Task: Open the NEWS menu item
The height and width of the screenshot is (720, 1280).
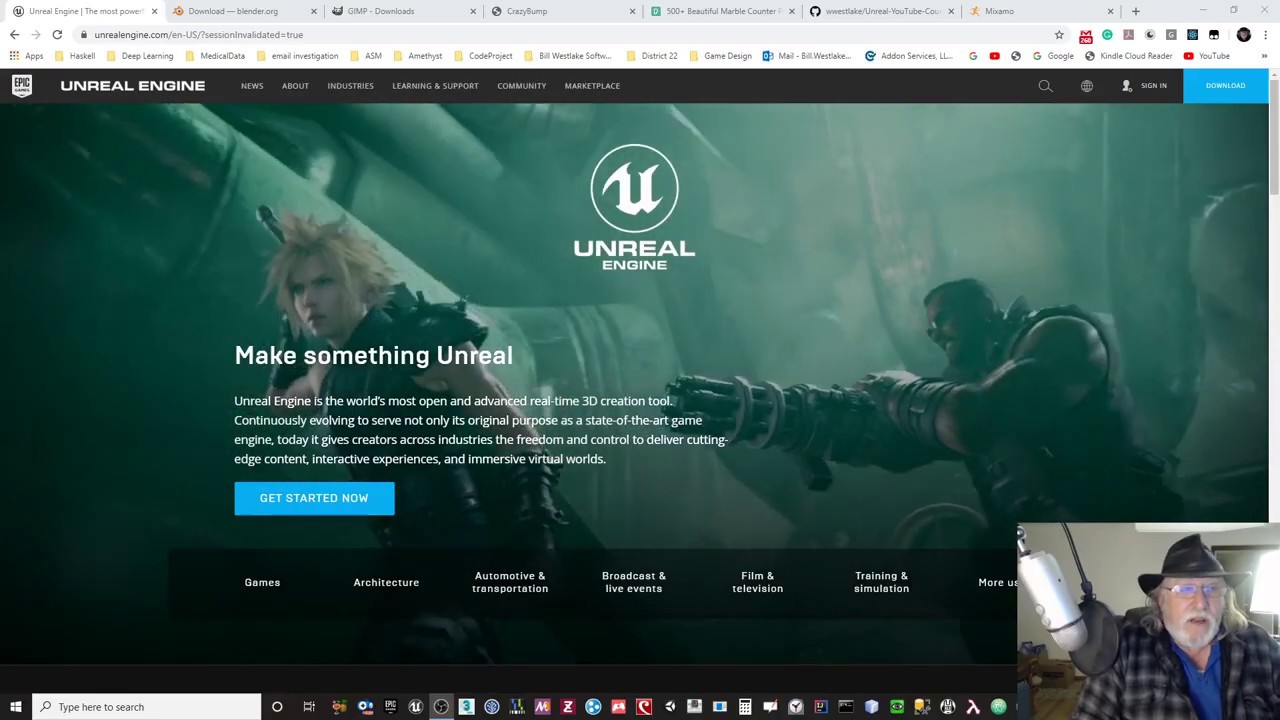Action: click(252, 86)
